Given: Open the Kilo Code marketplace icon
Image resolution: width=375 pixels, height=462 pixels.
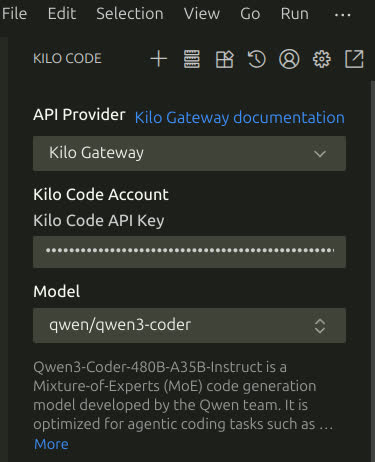Looking at the screenshot, I should click(x=224, y=59).
